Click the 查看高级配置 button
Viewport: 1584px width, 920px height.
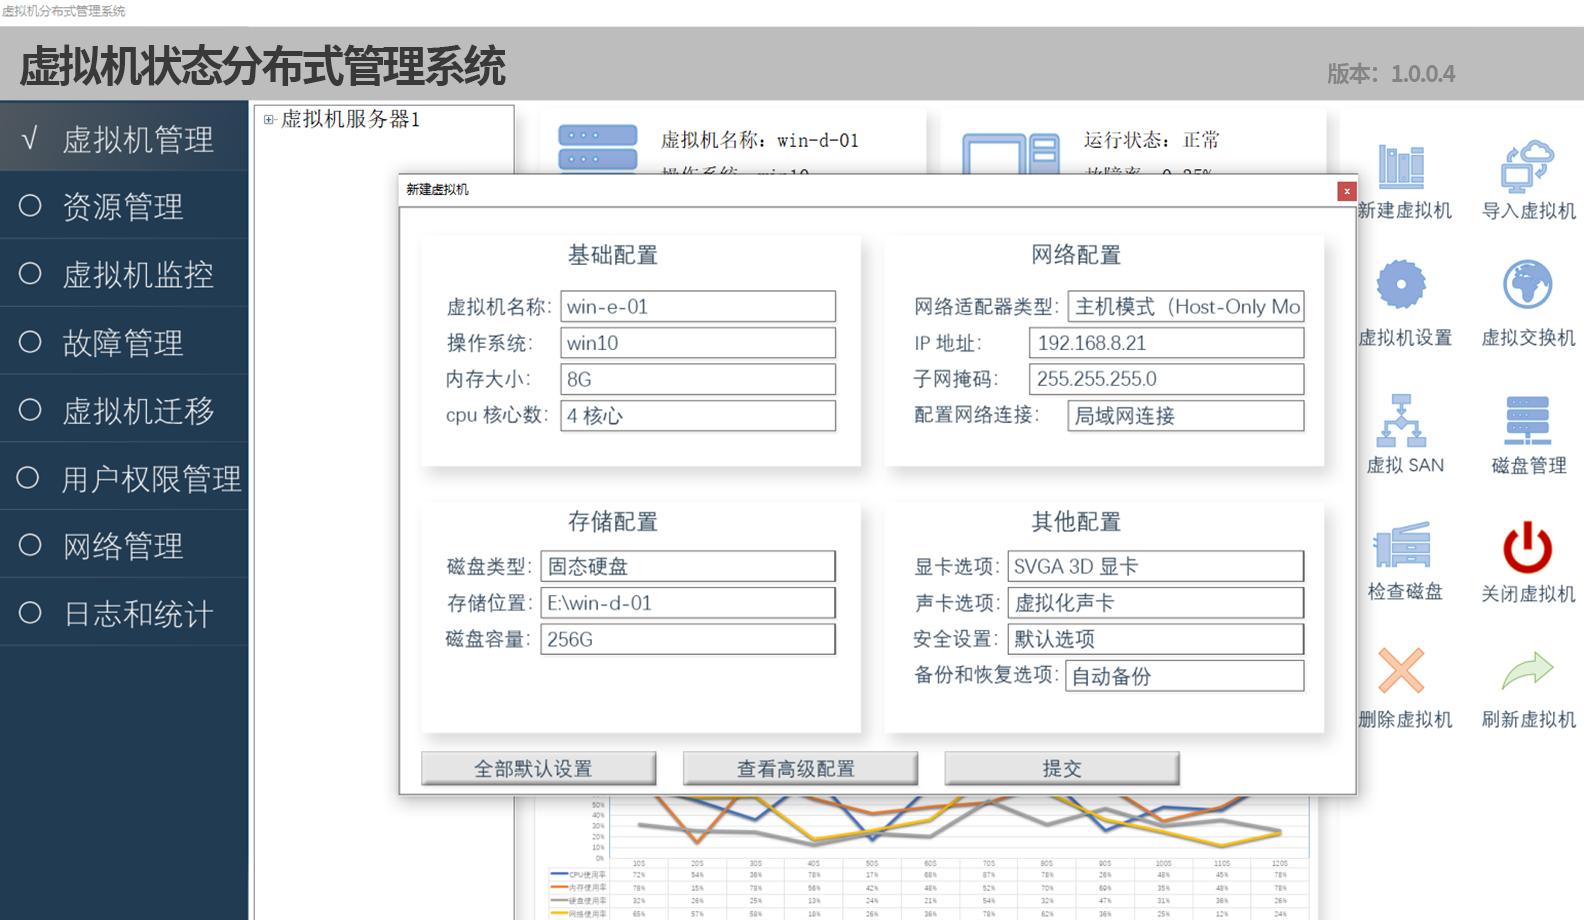(x=800, y=768)
